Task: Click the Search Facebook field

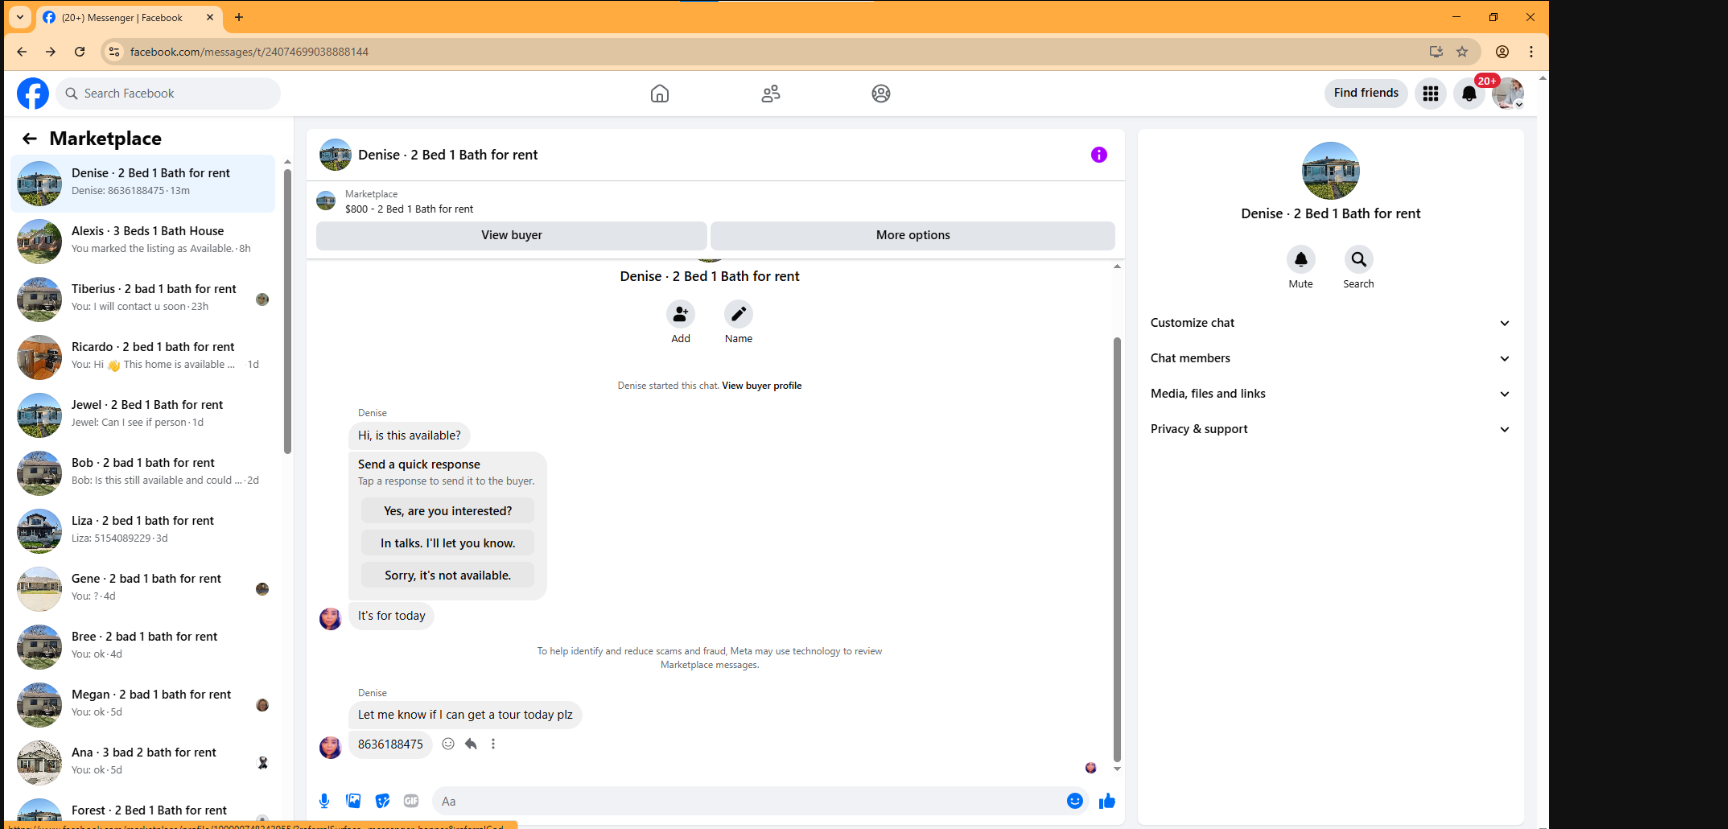Action: 168,93
